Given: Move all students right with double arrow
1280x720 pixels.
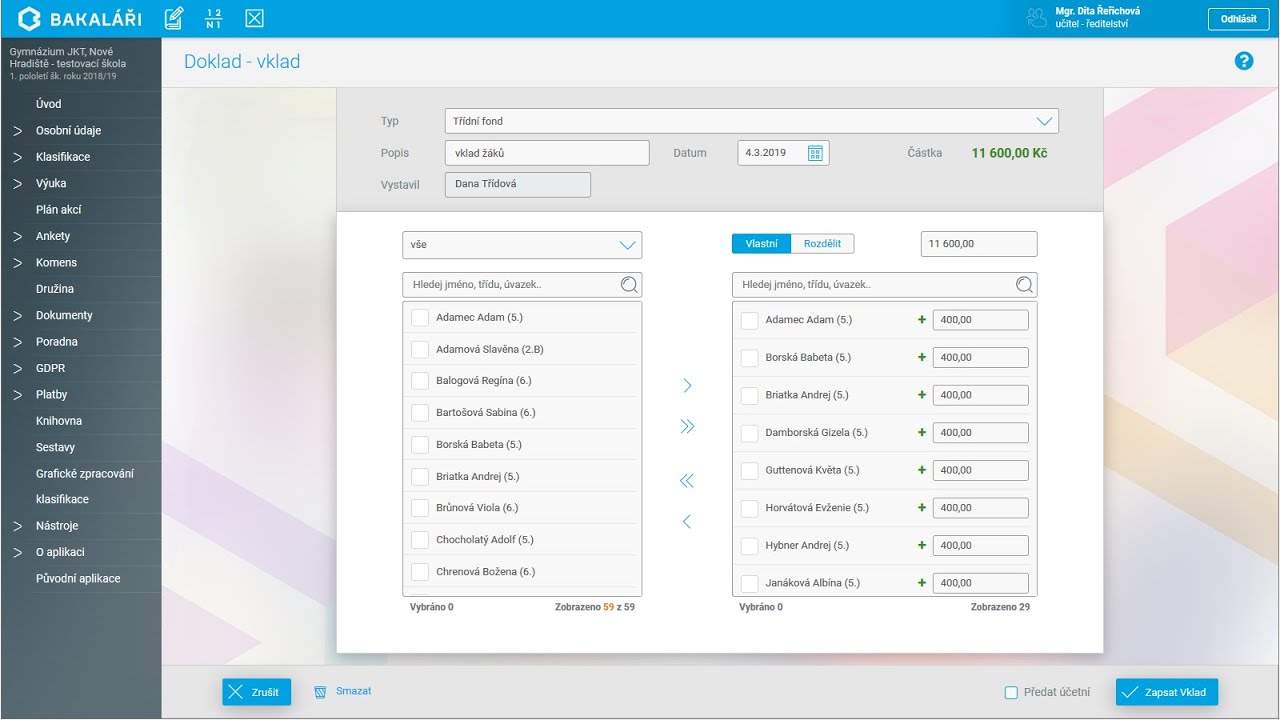Looking at the screenshot, I should pyautogui.click(x=687, y=427).
